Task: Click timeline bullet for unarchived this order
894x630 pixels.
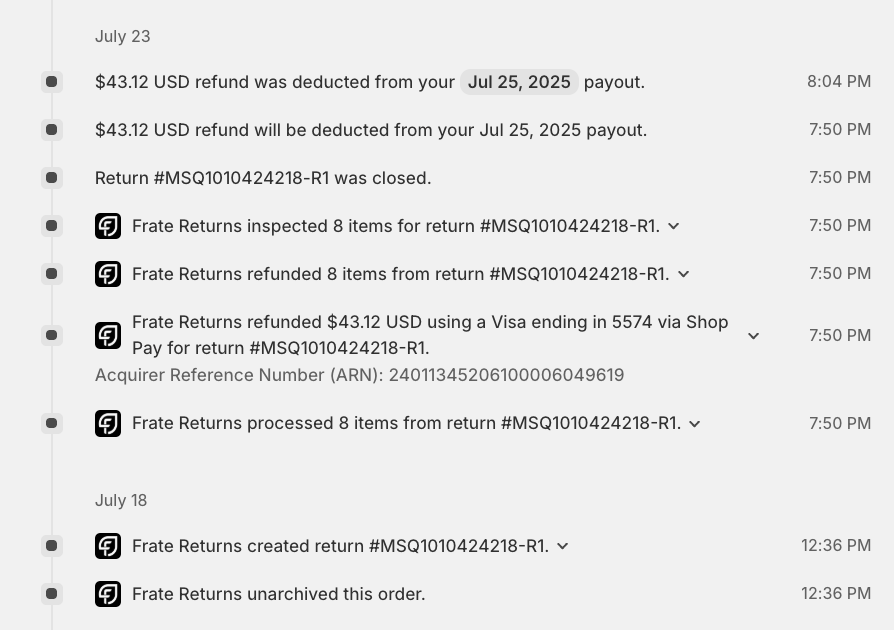Action: pos(51,594)
